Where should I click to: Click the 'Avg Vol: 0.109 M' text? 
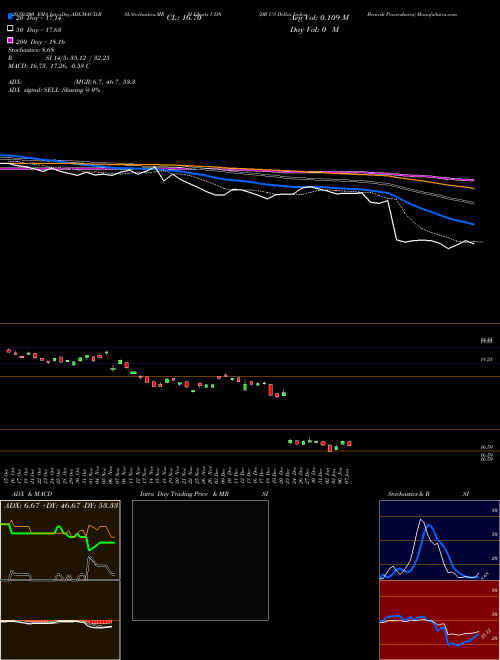tap(319, 18)
